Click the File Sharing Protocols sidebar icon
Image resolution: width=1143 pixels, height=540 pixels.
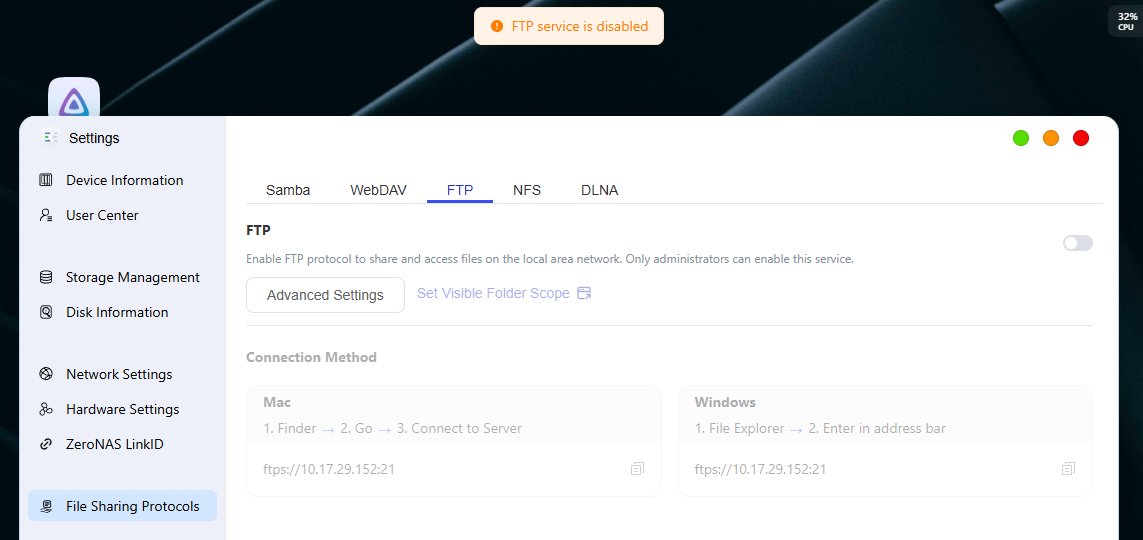point(46,506)
